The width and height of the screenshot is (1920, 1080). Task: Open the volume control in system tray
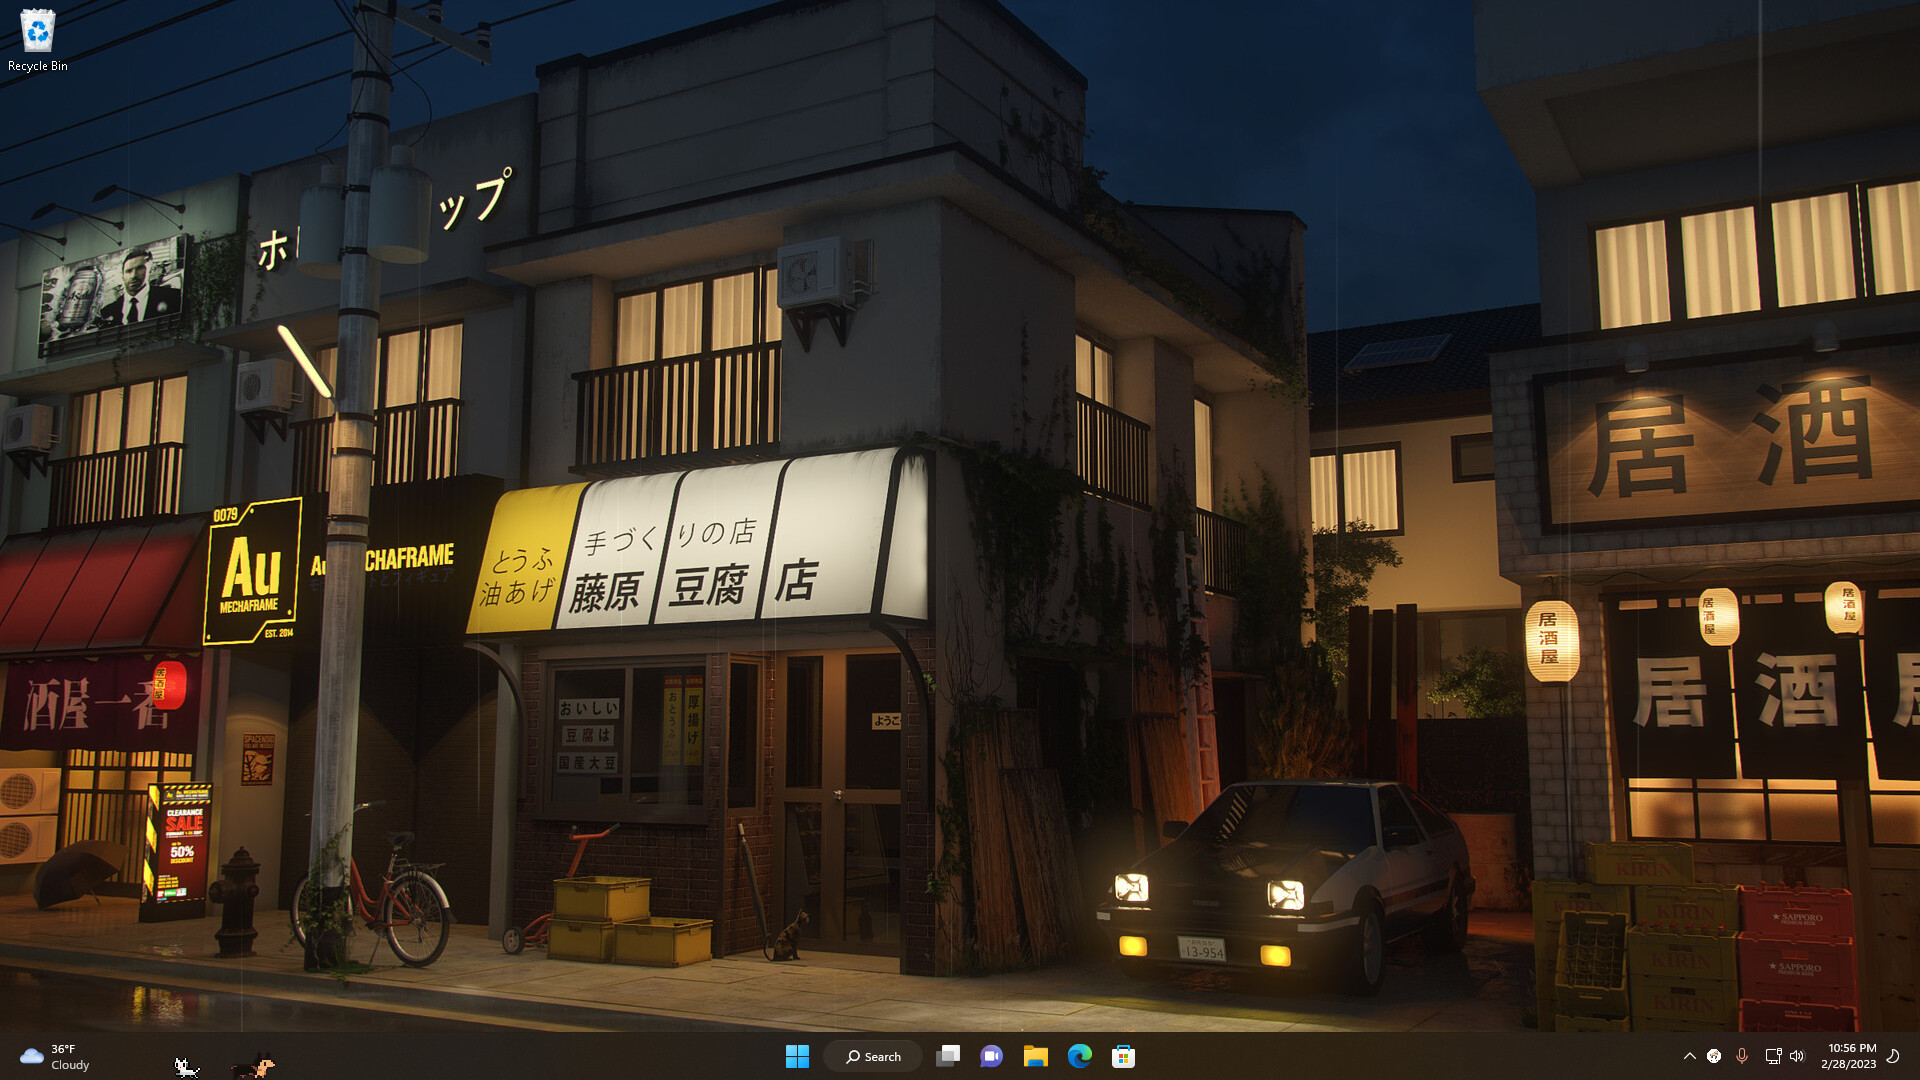pos(1797,1056)
